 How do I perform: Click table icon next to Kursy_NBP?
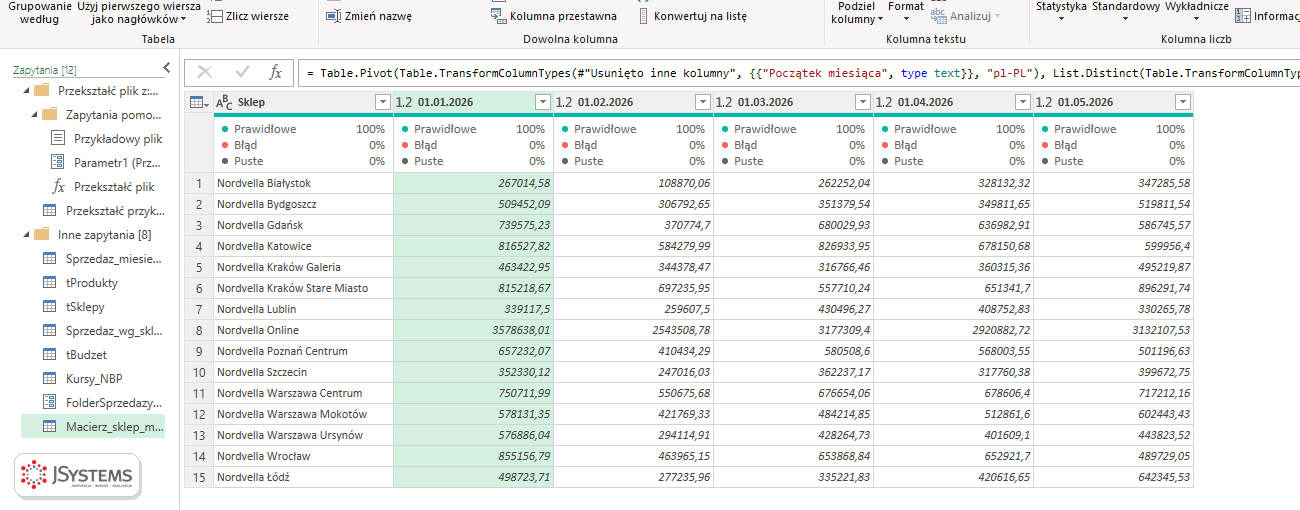click(x=49, y=378)
